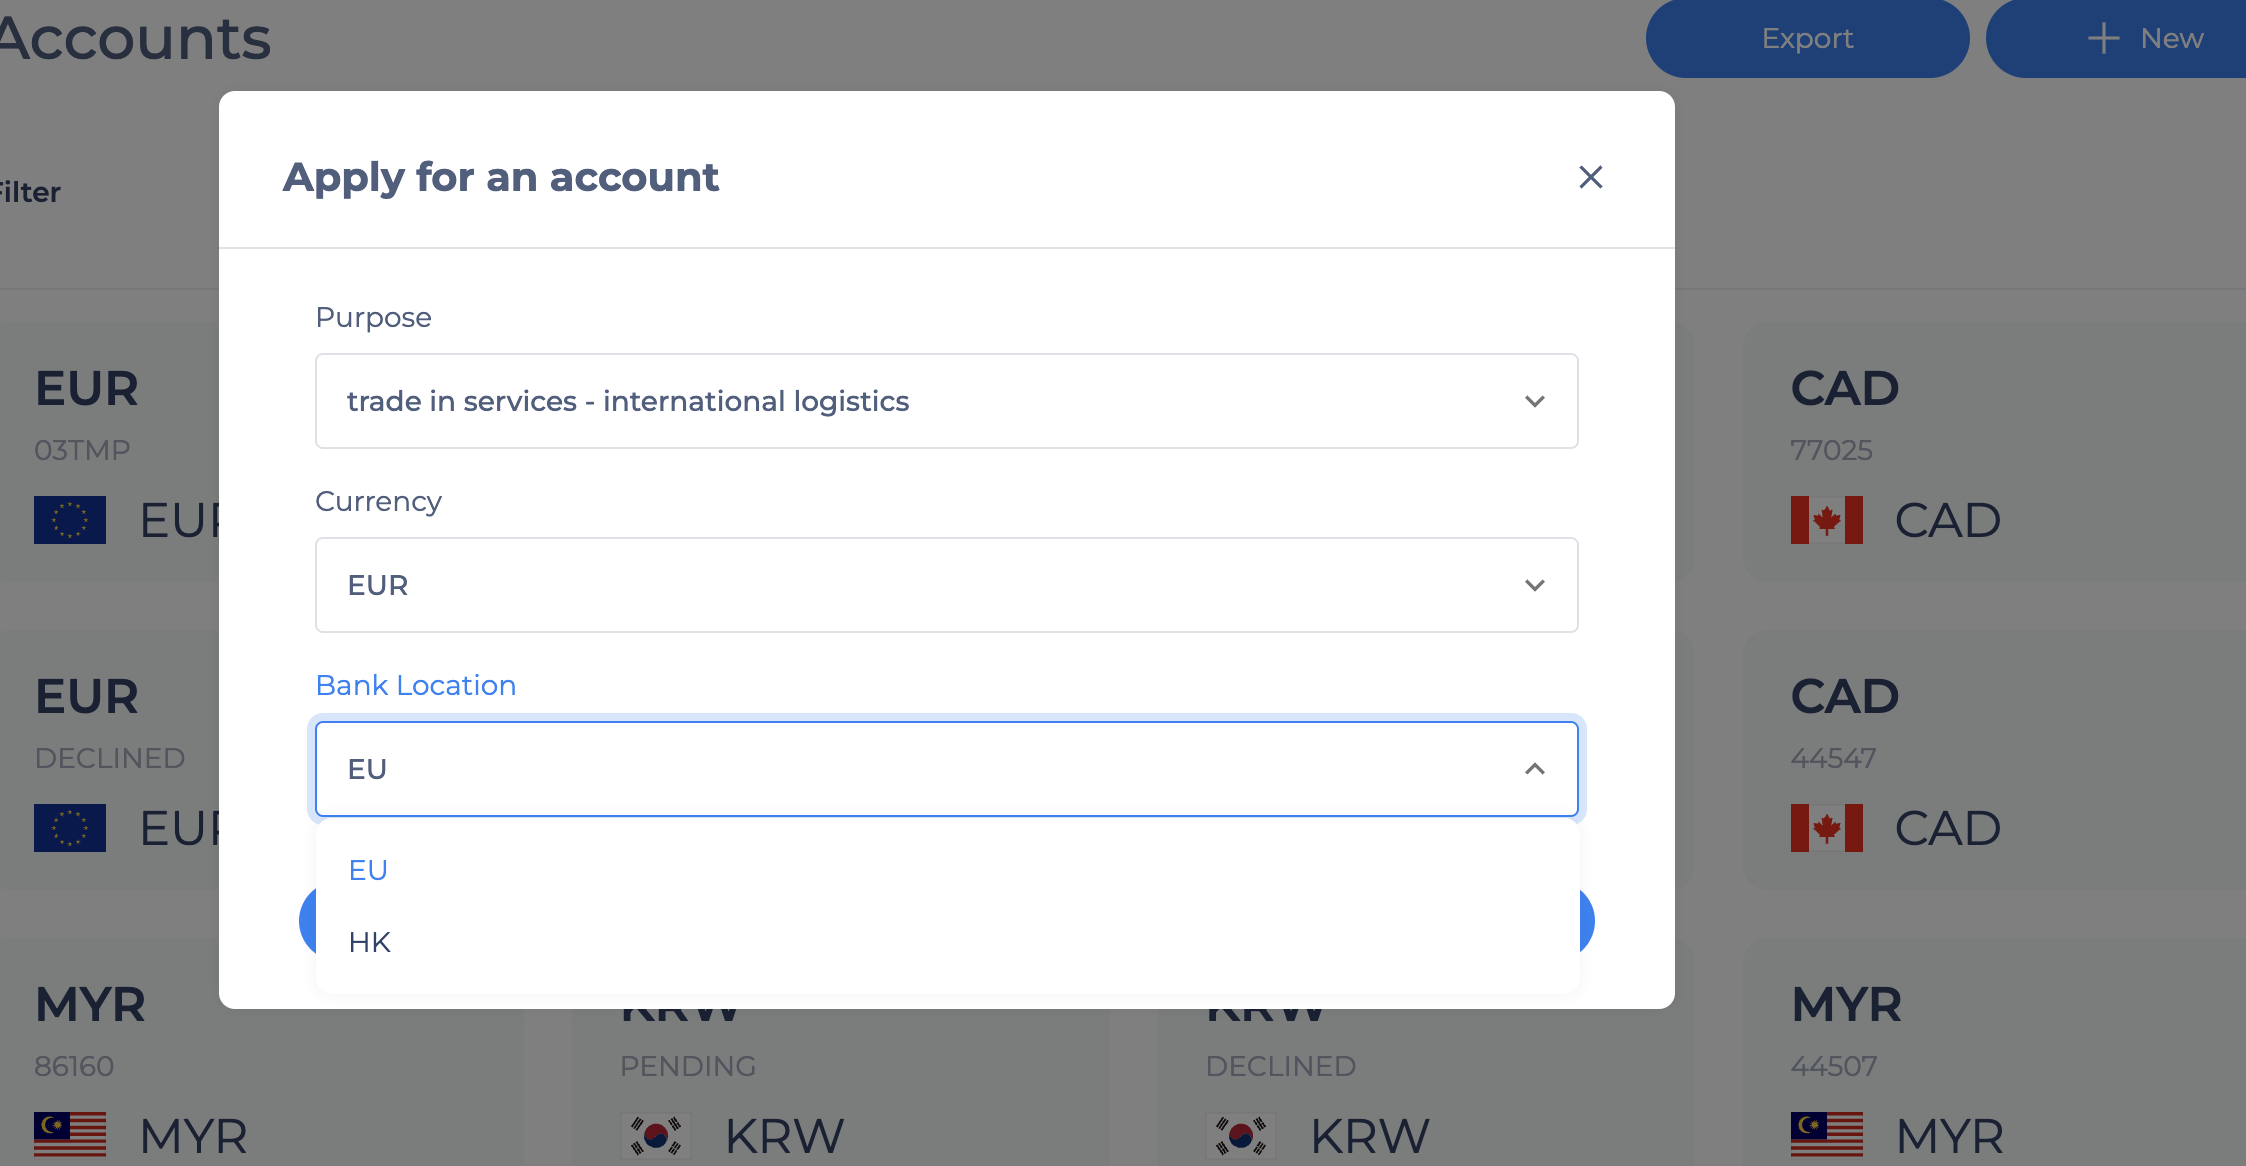This screenshot has height=1166, width=2246.
Task: Collapse the Bank Location dropdown chevron
Action: point(1534,769)
